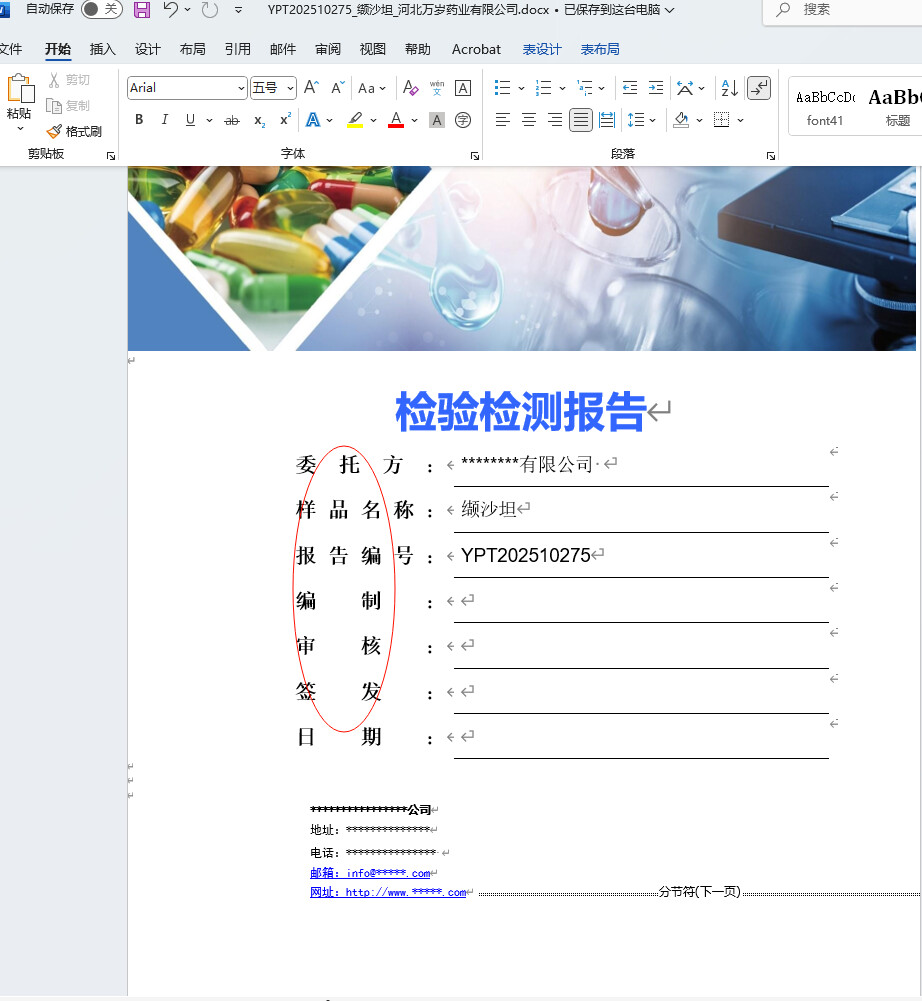This screenshot has width=922, height=1001.
Task: Click the distributed alignment icon
Action: [607, 119]
